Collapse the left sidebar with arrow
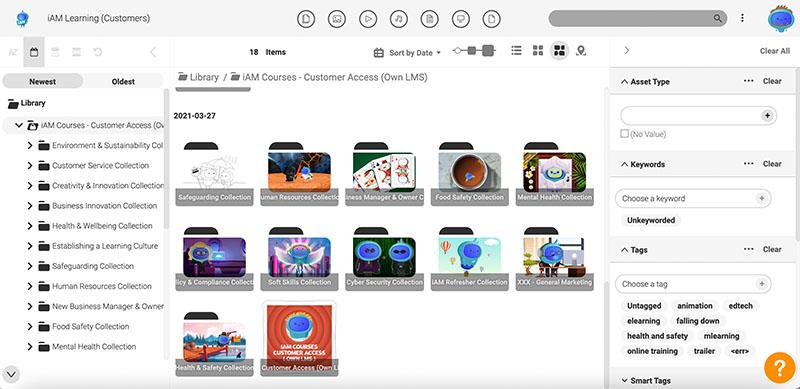Image resolution: width=800 pixels, height=389 pixels. [153, 52]
